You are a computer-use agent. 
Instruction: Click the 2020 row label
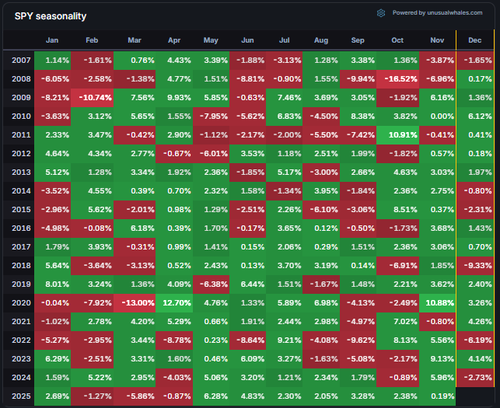pyautogui.click(x=21, y=303)
